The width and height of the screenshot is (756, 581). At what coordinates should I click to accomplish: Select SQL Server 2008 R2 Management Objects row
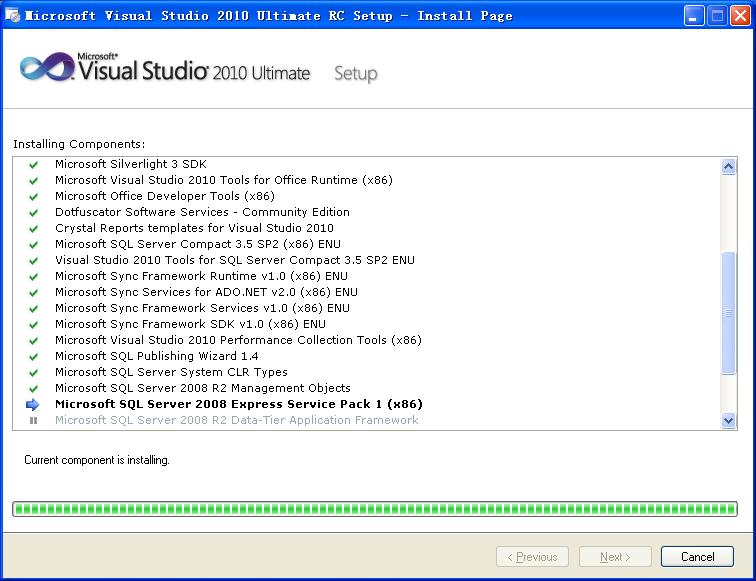(x=203, y=388)
